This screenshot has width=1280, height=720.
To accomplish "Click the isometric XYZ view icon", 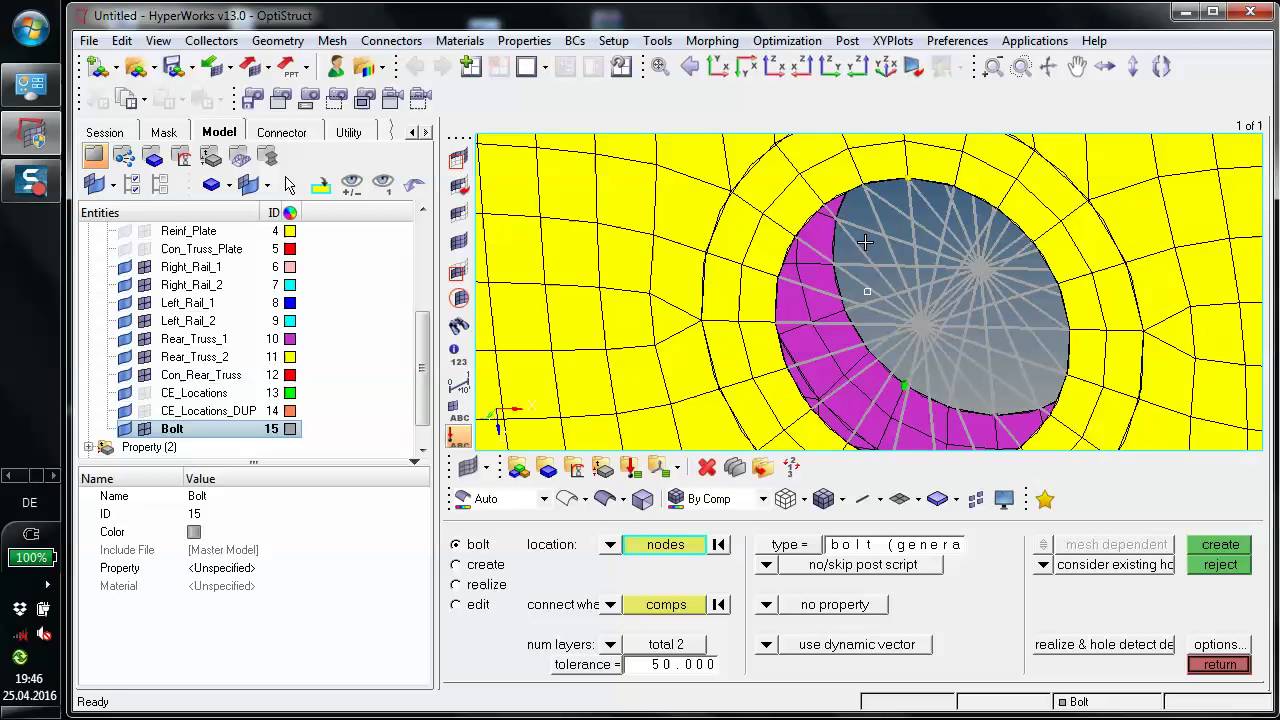I will (885, 67).
